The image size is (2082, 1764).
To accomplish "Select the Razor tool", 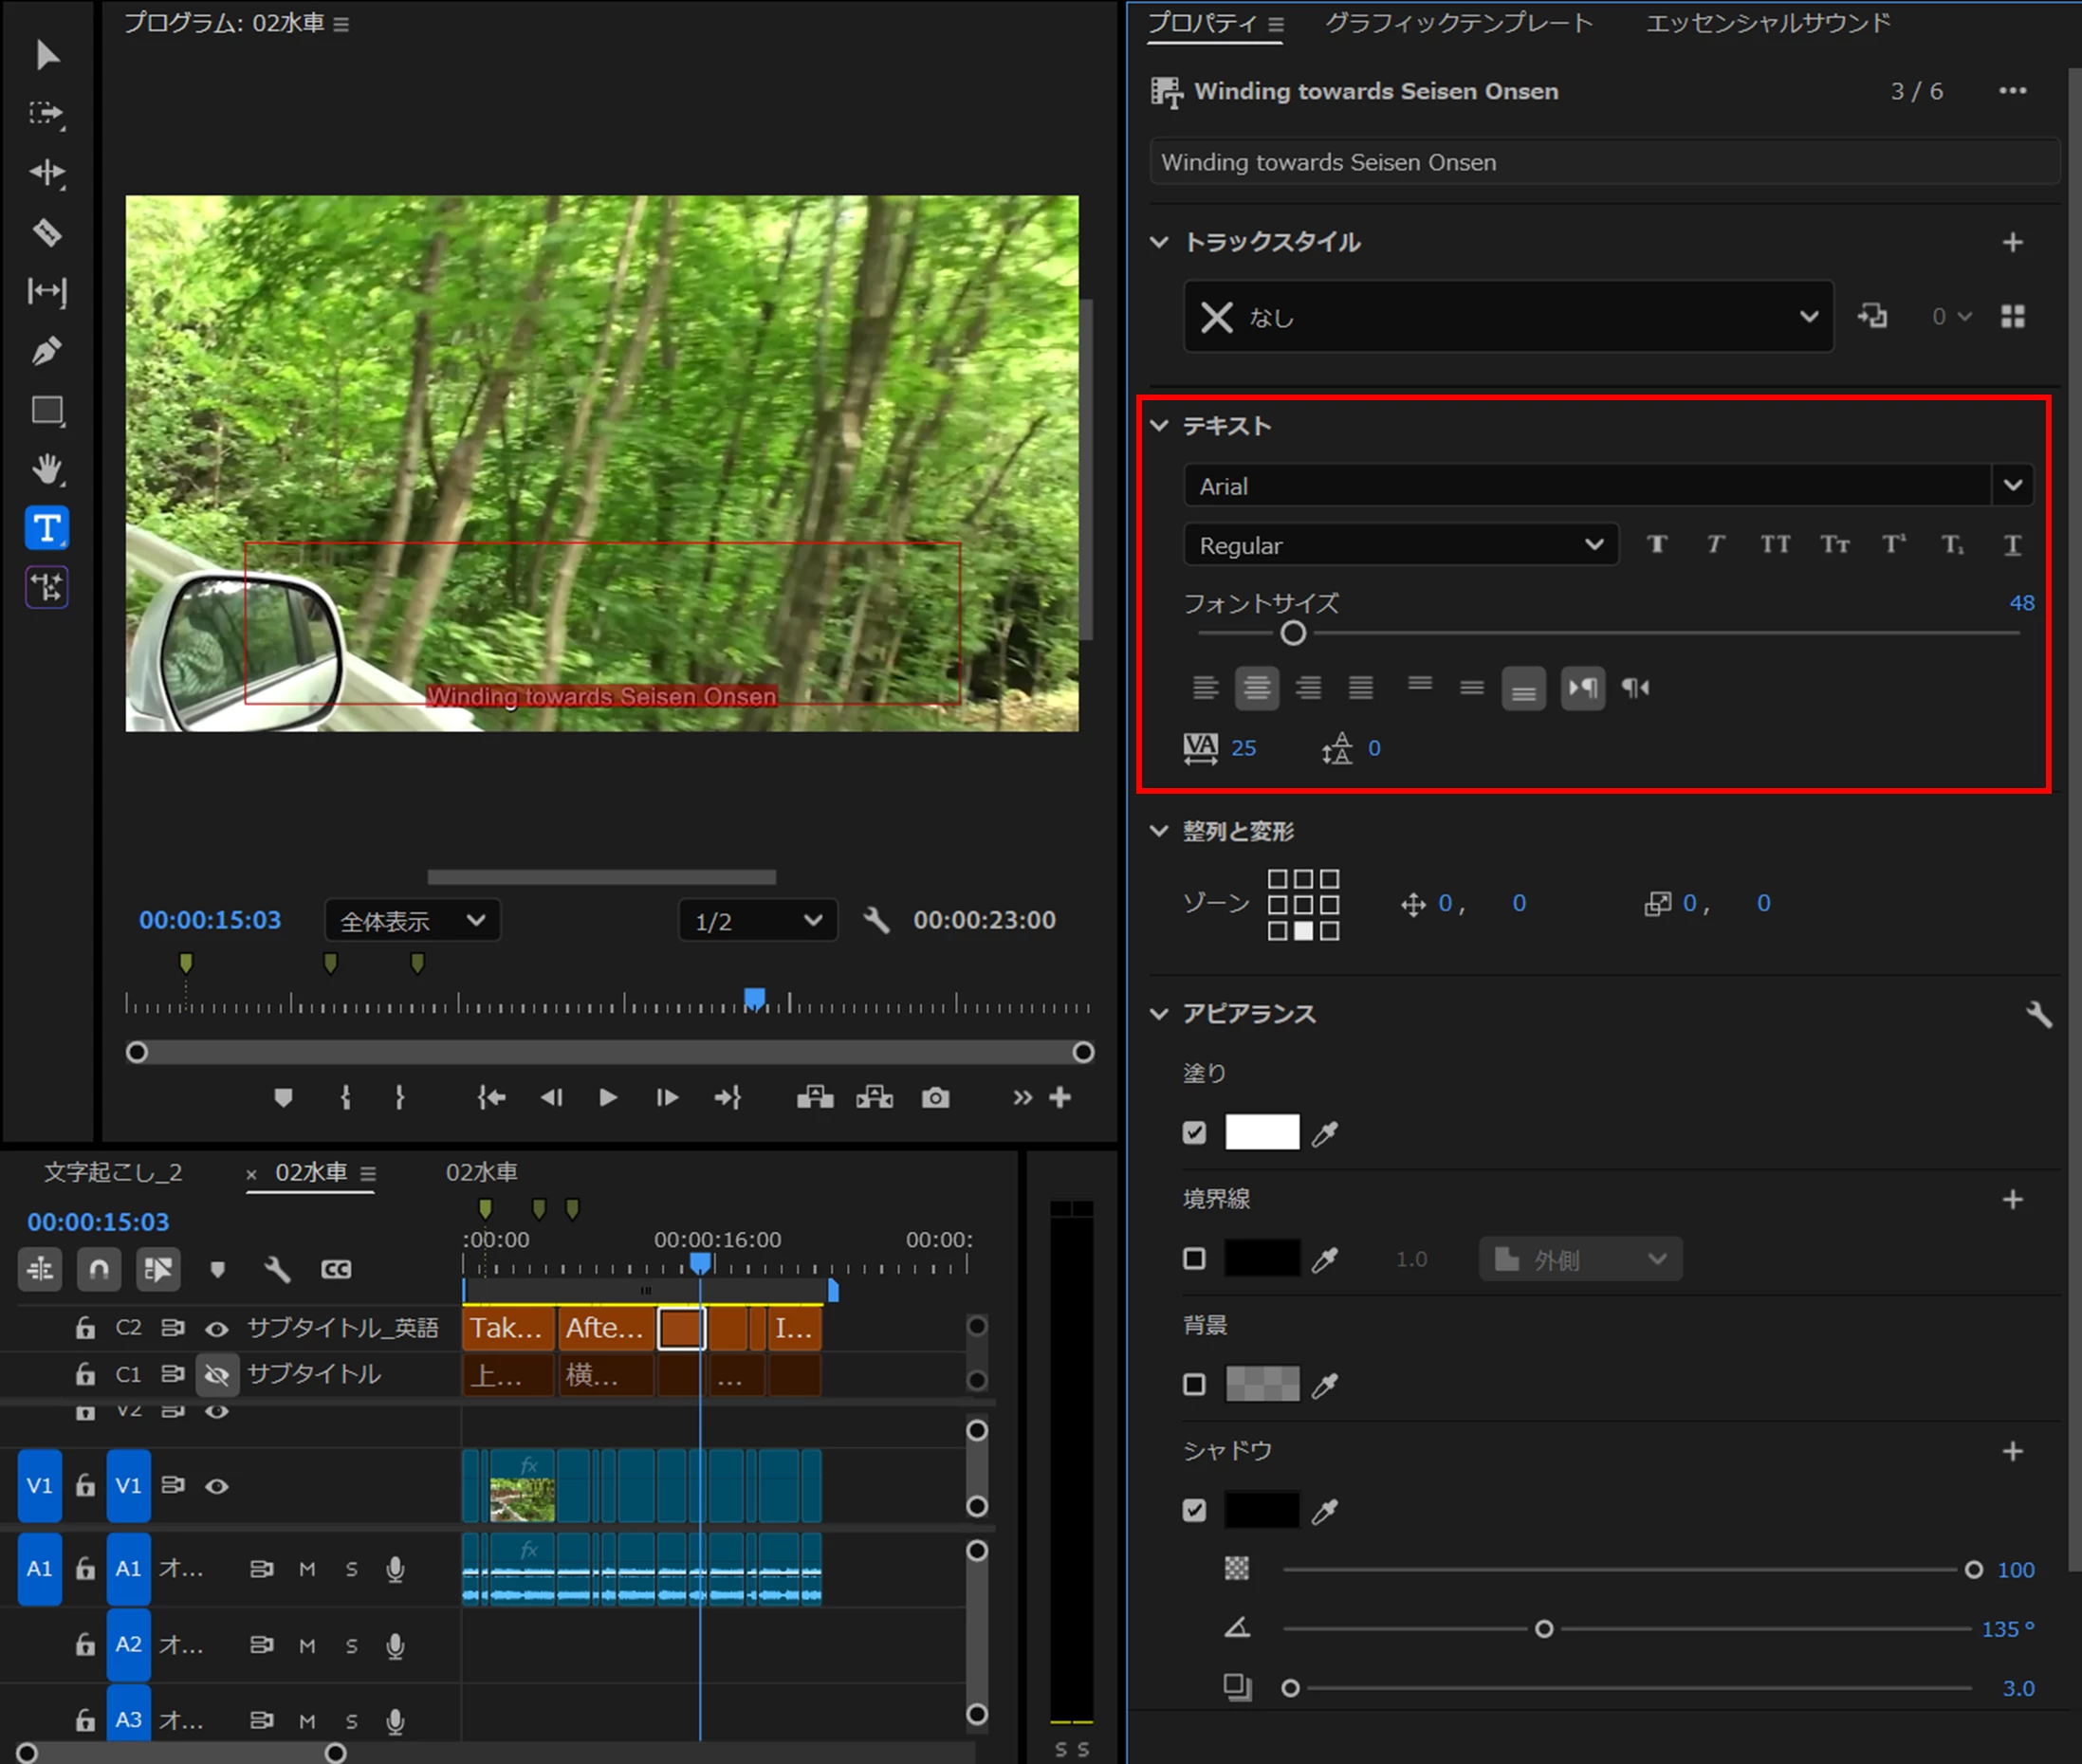I will click(47, 233).
